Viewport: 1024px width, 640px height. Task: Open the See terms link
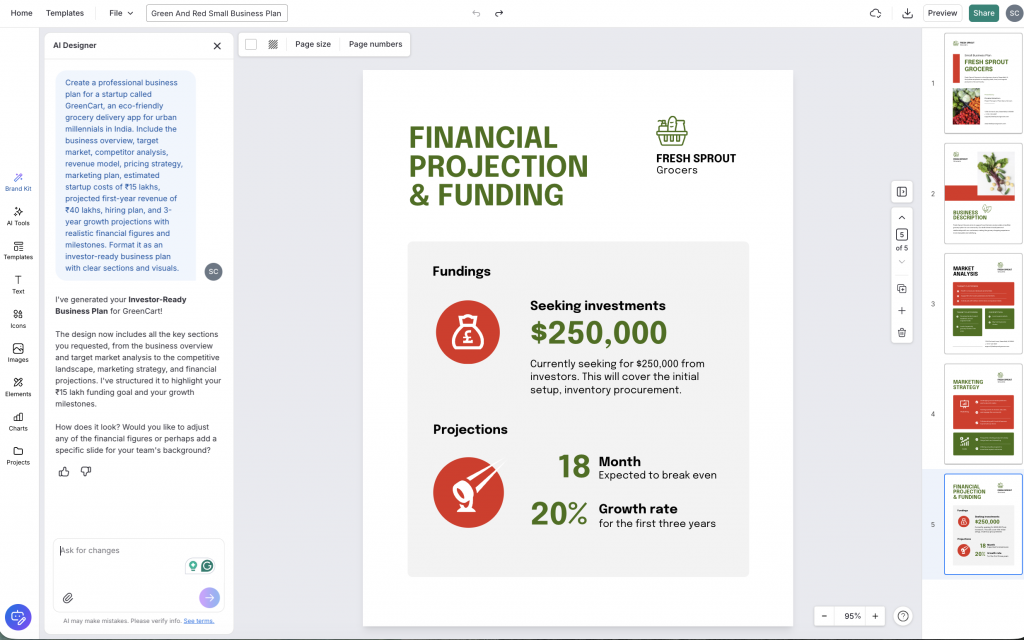click(199, 621)
